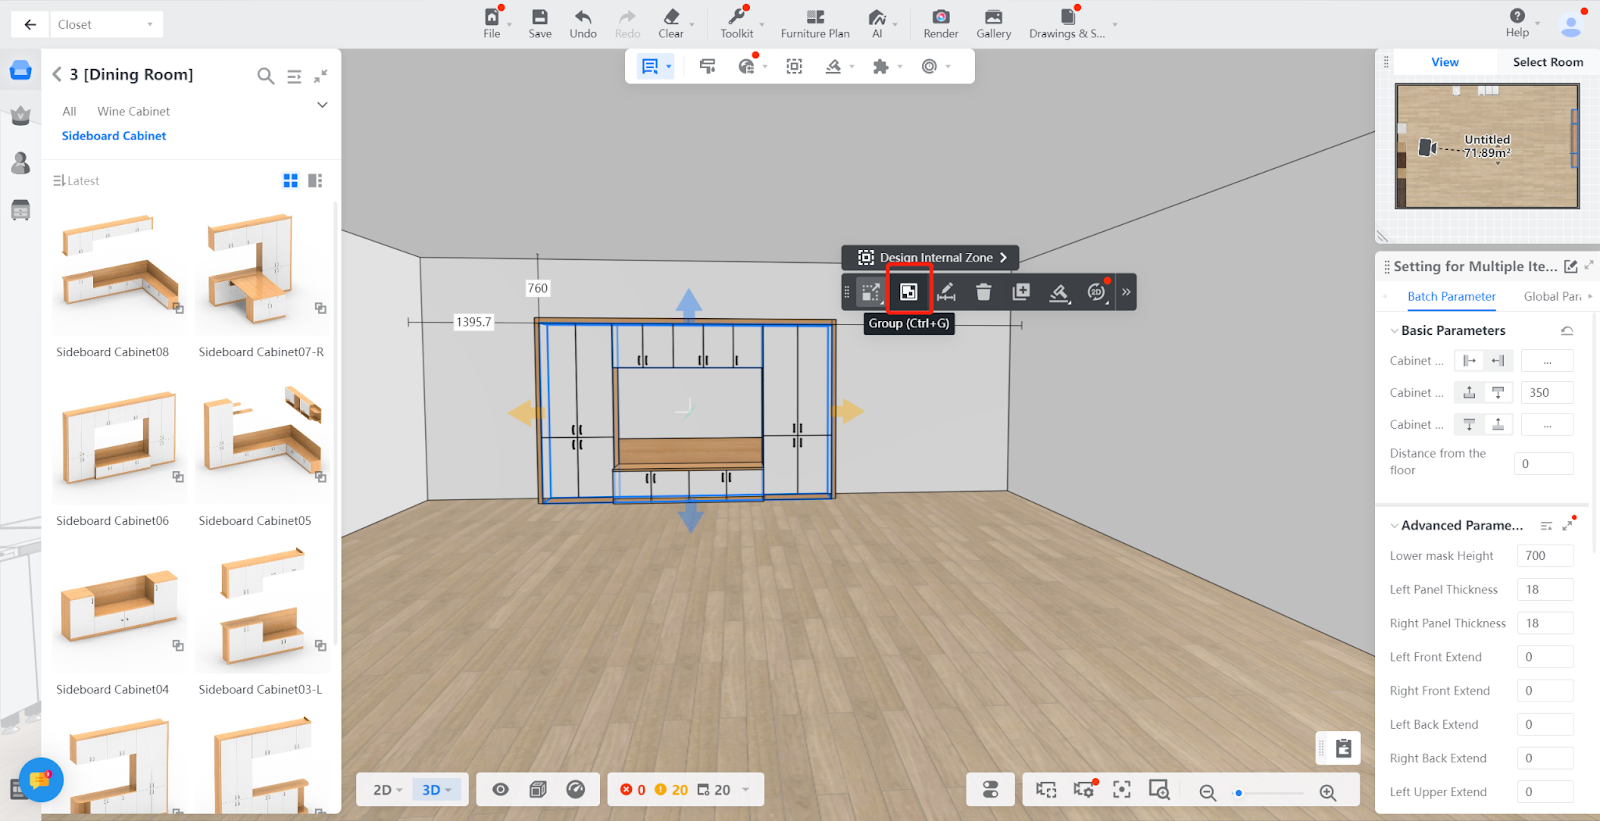The image size is (1600, 821).
Task: Open Design Internal Zone
Action: tap(929, 258)
